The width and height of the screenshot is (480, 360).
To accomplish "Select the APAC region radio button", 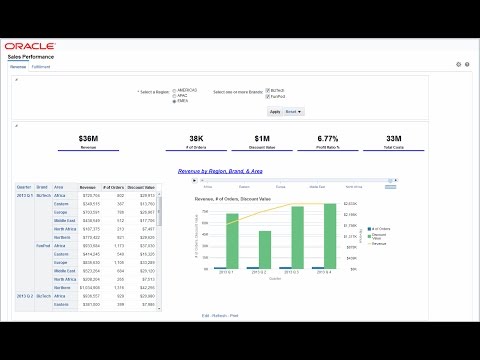I will pyautogui.click(x=174, y=96).
